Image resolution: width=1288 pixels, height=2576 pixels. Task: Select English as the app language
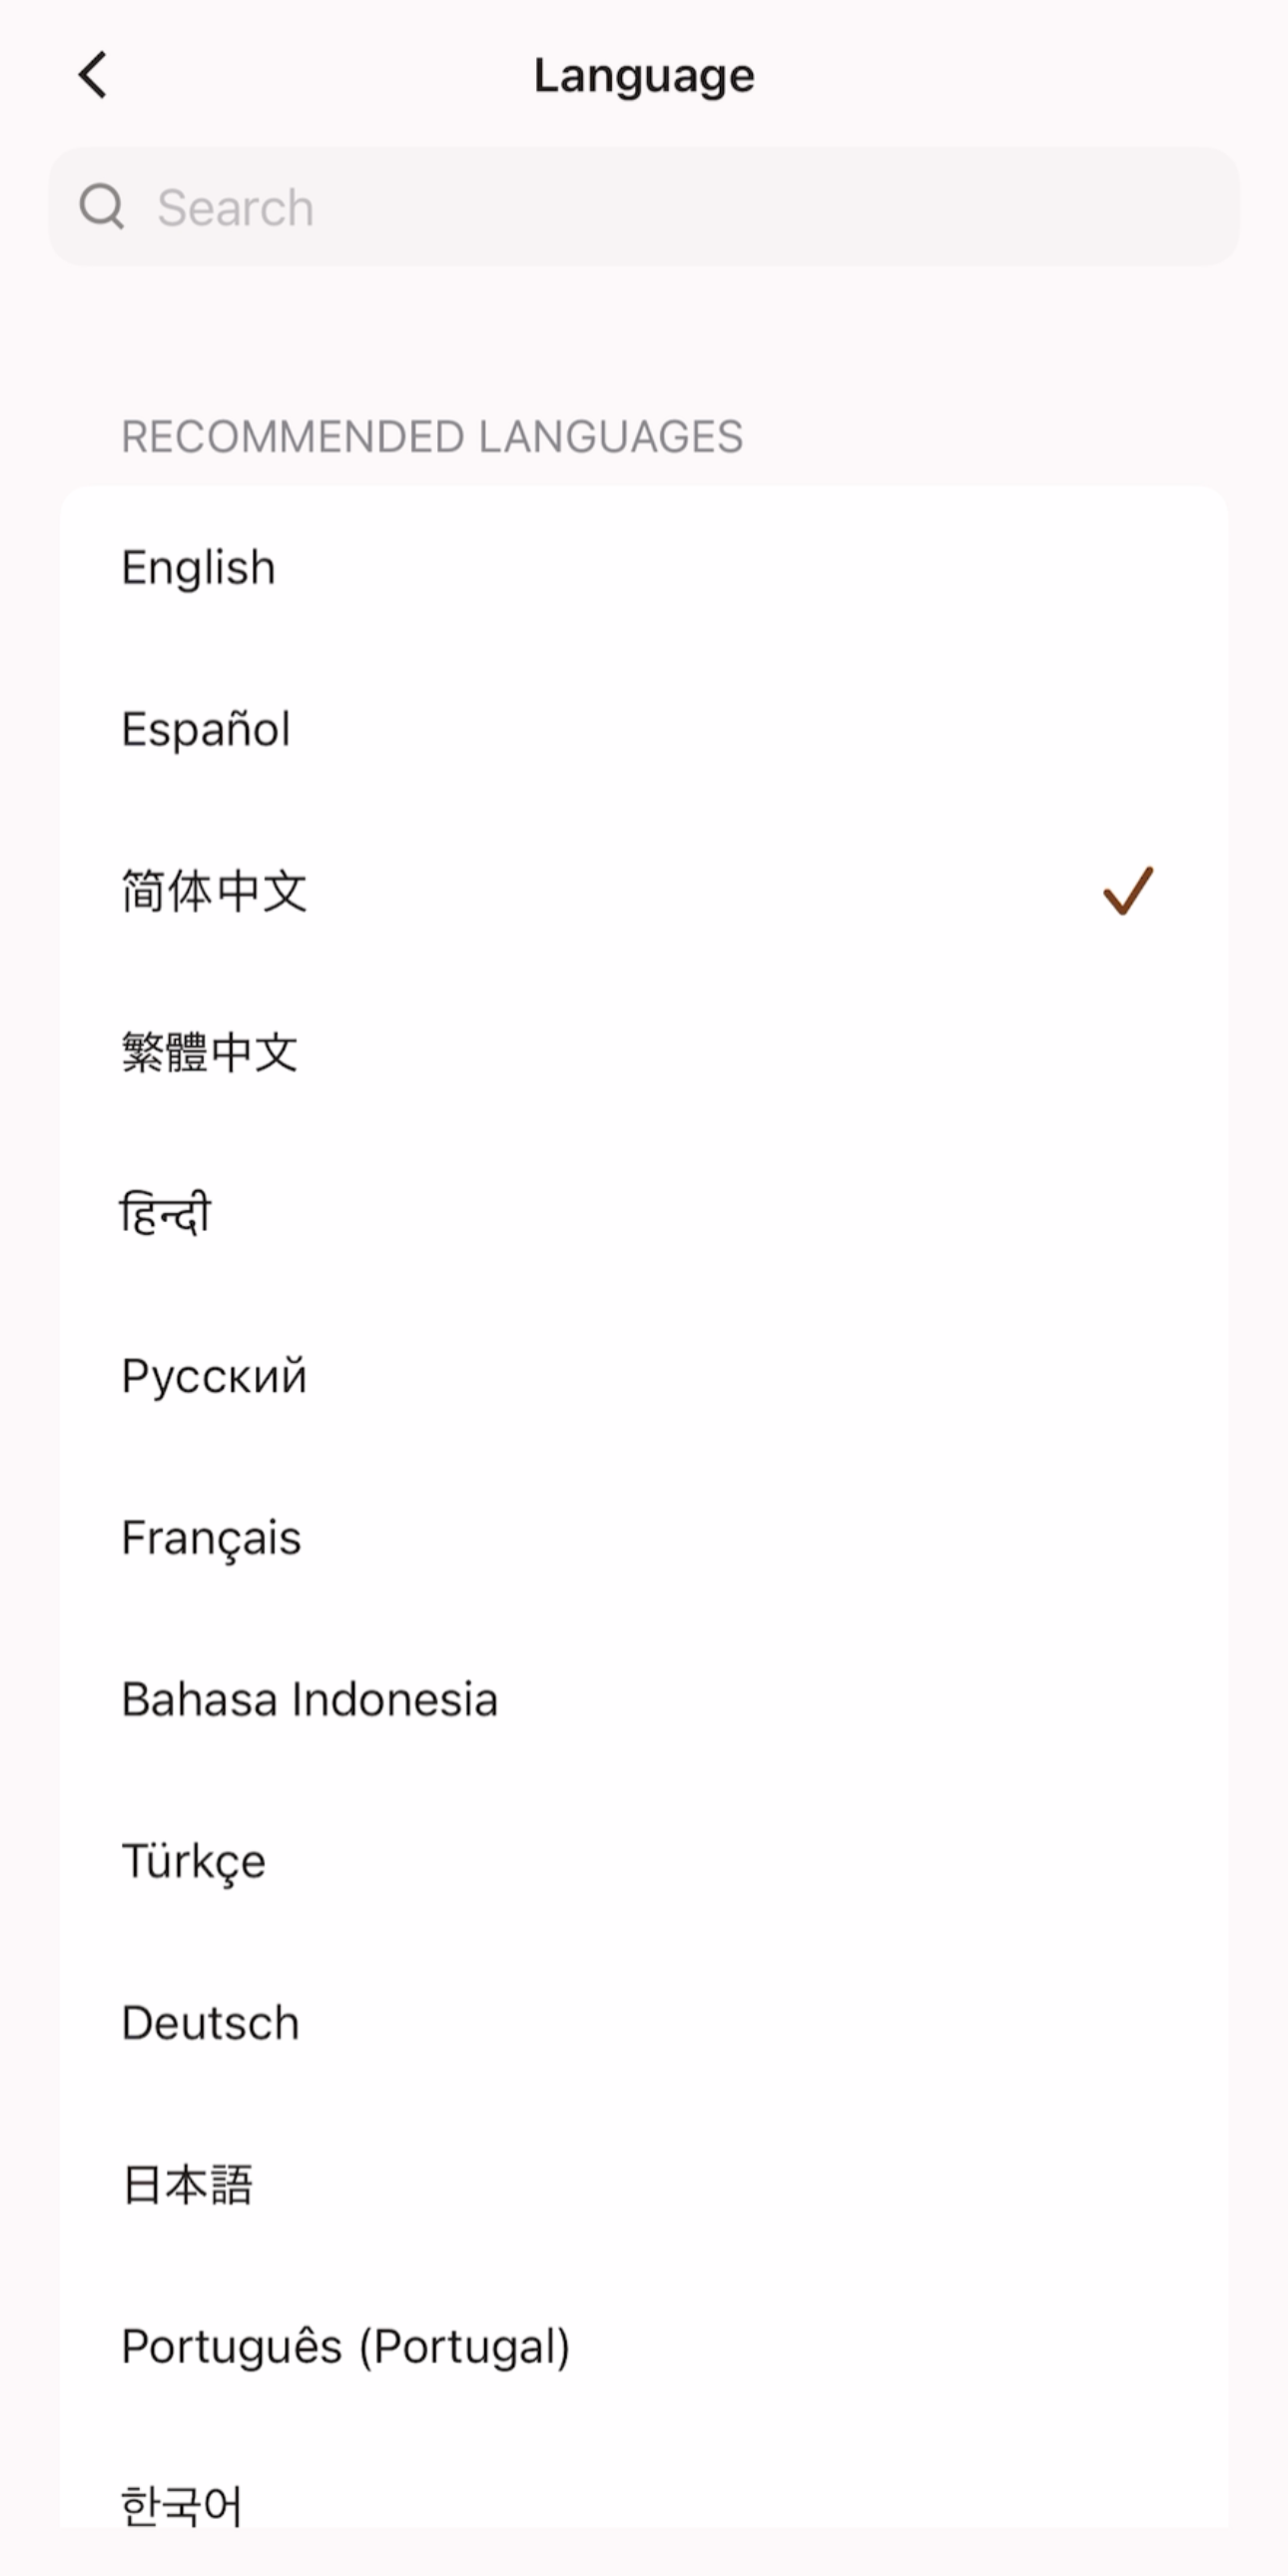(x=197, y=567)
